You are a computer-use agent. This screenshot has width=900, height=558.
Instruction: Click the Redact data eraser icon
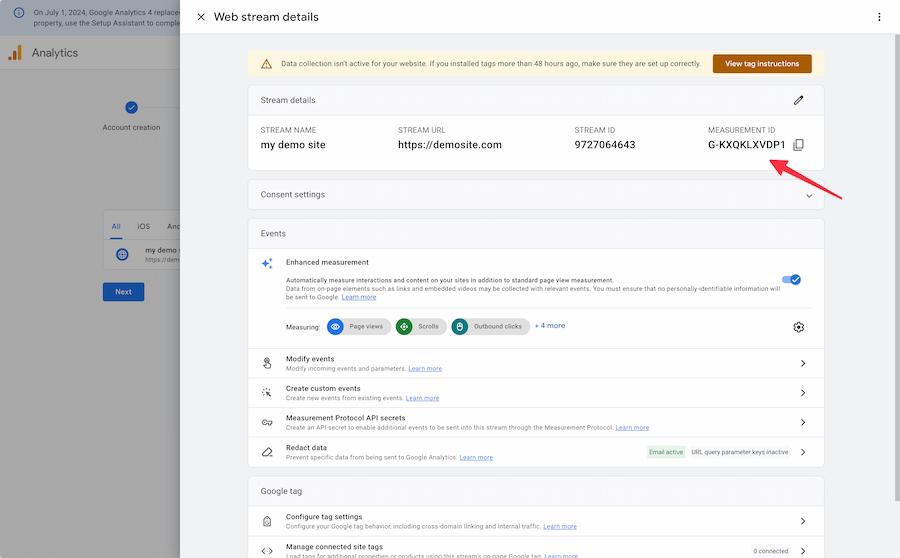[267, 452]
